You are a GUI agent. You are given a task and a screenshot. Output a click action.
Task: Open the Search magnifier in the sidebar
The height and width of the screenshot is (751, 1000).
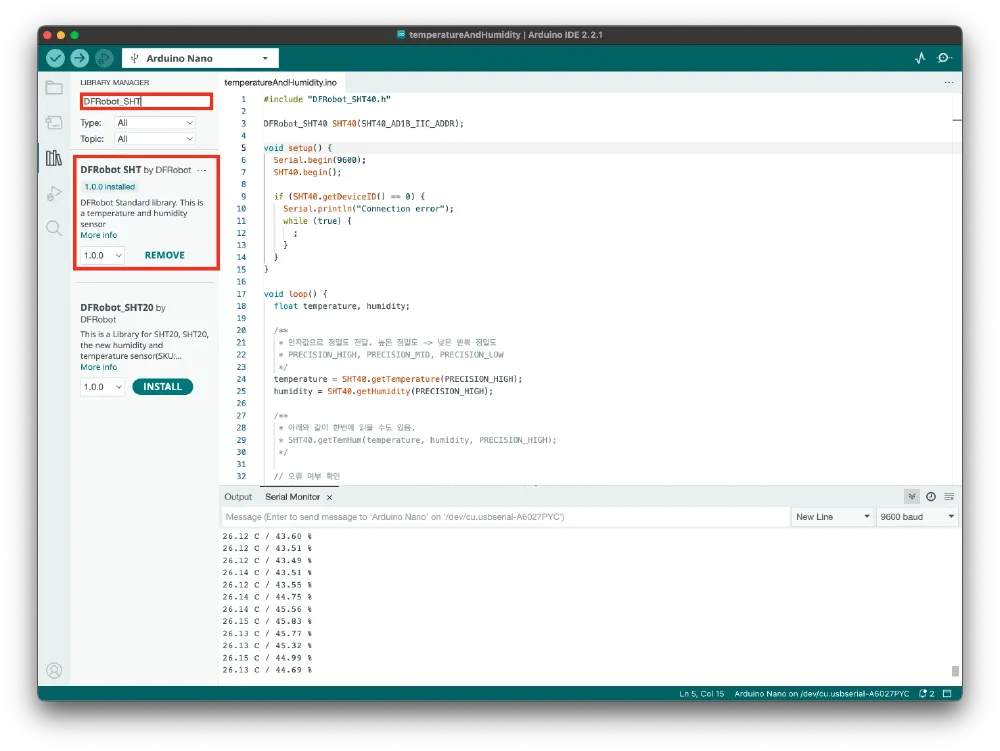[x=54, y=228]
